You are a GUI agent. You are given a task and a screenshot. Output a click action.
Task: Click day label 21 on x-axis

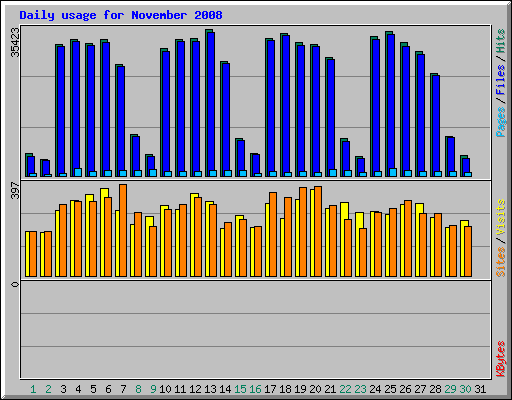330,389
